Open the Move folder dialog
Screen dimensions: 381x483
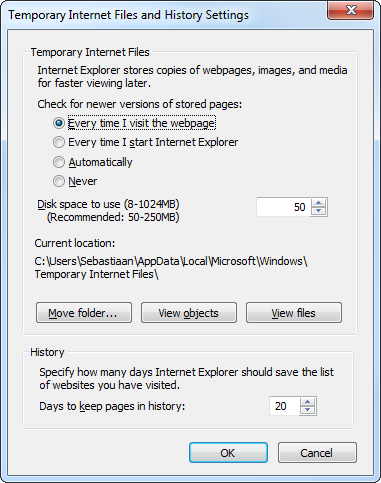point(84,313)
